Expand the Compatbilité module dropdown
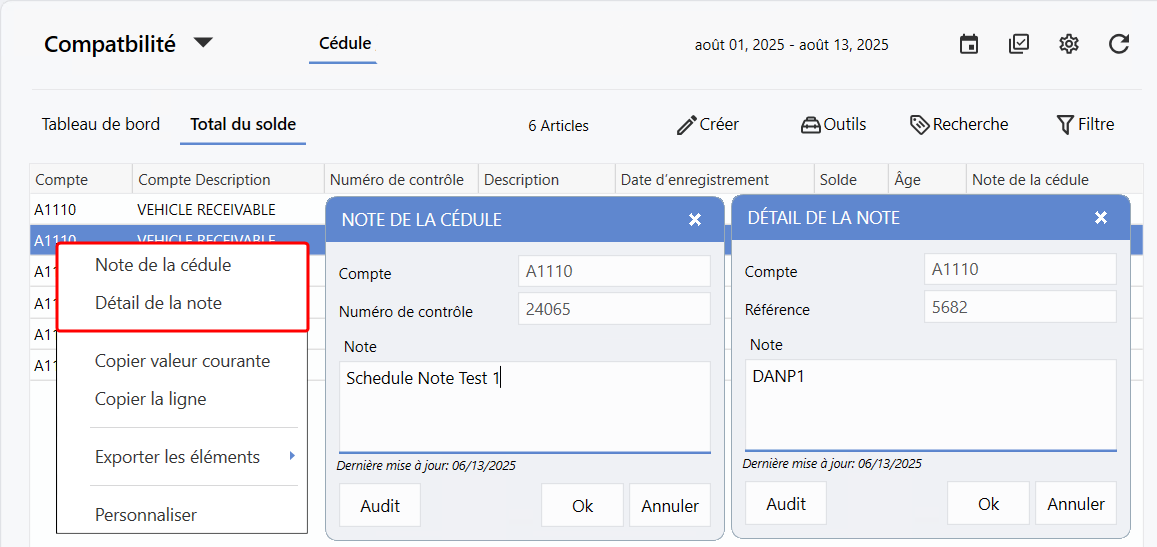 coord(203,43)
